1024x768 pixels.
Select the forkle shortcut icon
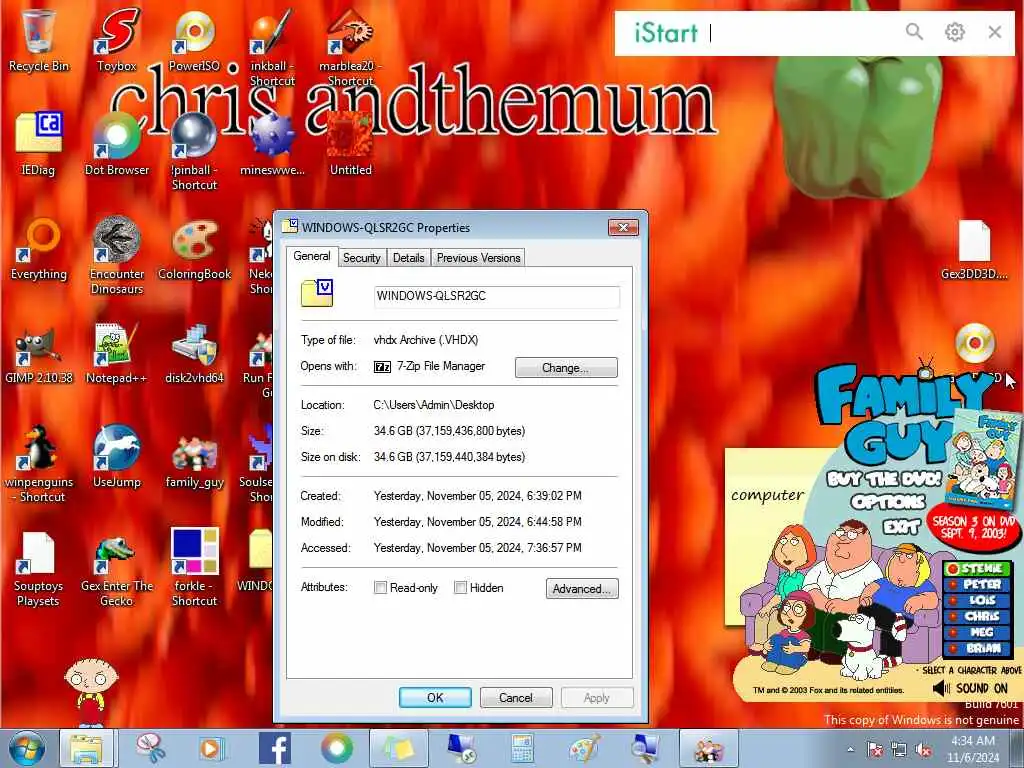tap(194, 567)
